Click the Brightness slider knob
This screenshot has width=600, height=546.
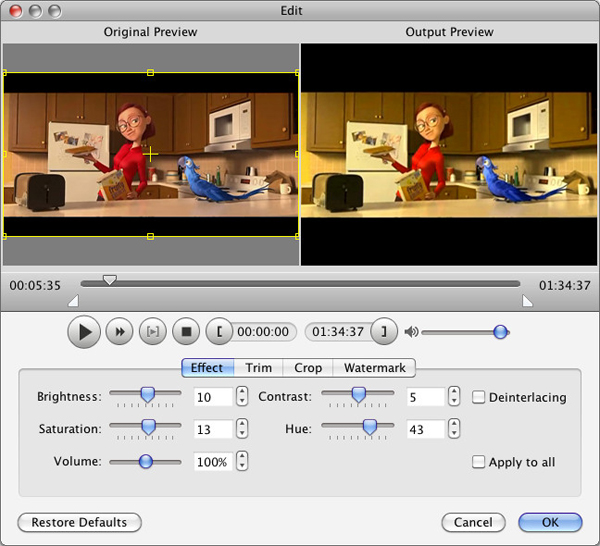click(x=148, y=394)
